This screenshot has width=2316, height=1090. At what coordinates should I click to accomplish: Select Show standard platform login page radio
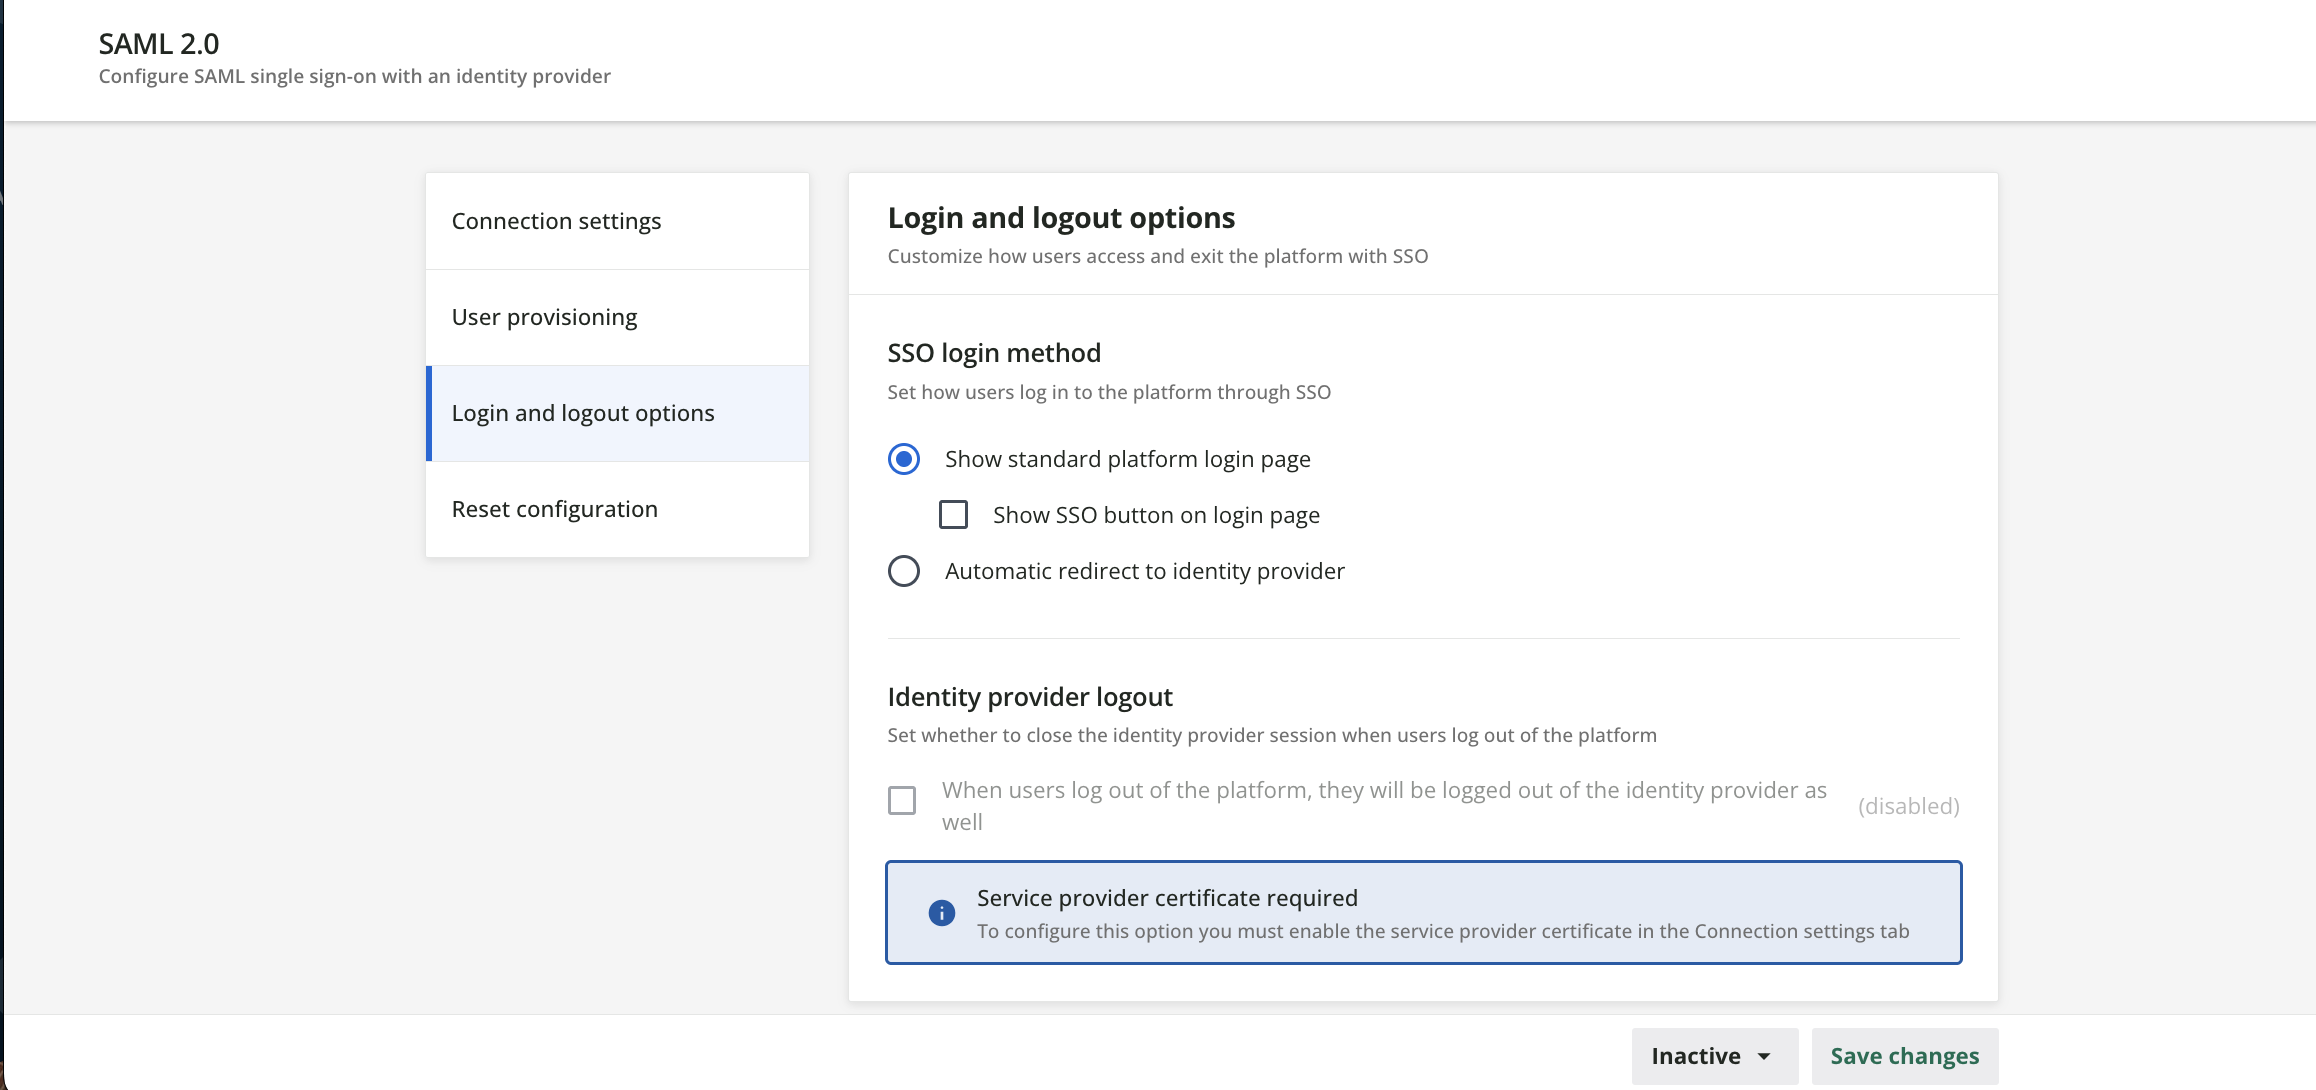[x=904, y=459]
